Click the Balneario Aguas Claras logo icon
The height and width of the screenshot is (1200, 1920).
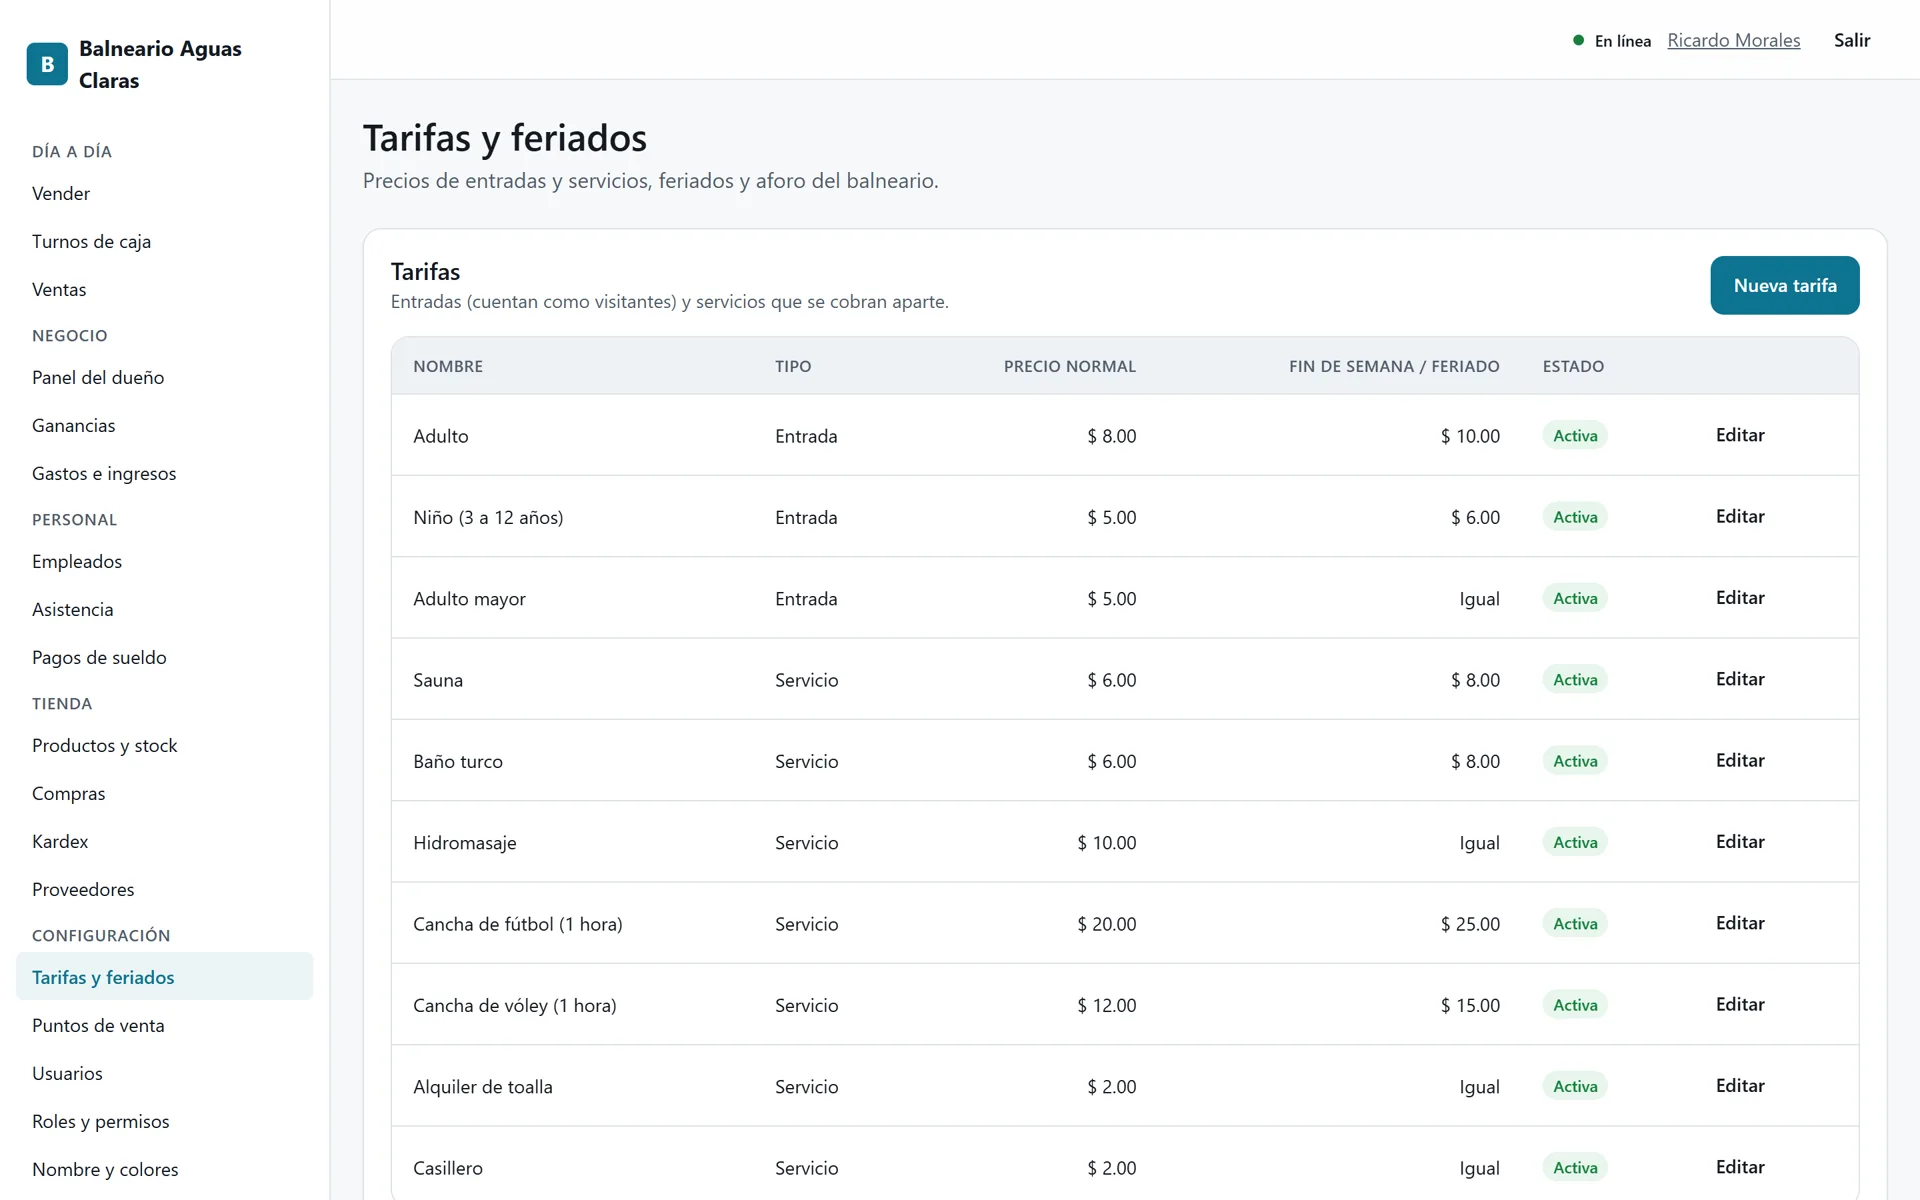pyautogui.click(x=47, y=64)
